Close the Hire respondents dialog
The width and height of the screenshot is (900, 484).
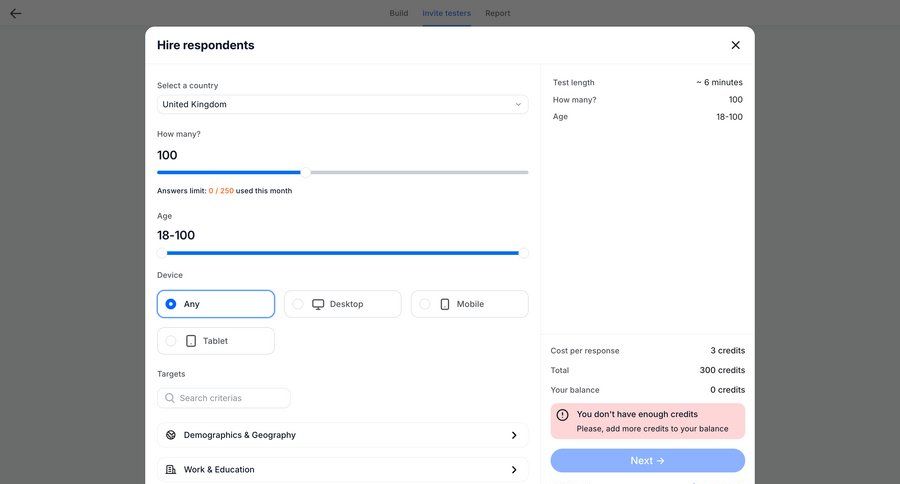pyautogui.click(x=735, y=45)
